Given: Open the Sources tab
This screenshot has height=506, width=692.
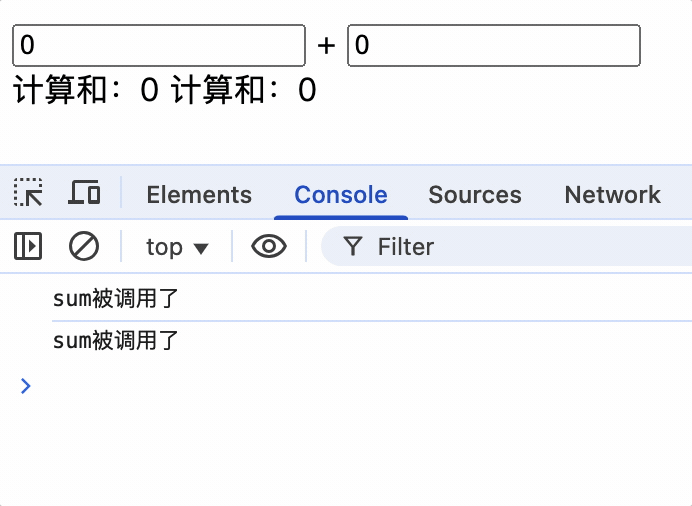Looking at the screenshot, I should (474, 194).
